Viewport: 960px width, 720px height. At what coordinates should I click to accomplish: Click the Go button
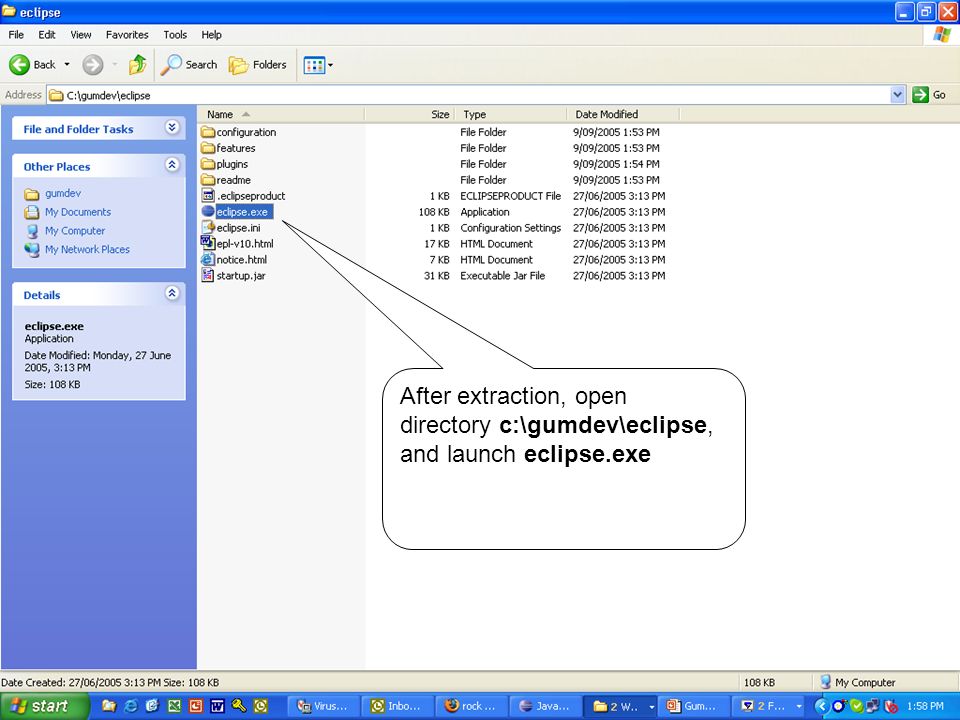point(929,95)
